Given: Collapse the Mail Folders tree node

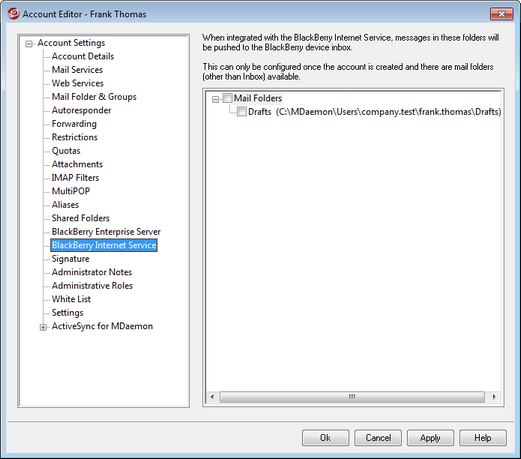Looking at the screenshot, I should coord(215,99).
